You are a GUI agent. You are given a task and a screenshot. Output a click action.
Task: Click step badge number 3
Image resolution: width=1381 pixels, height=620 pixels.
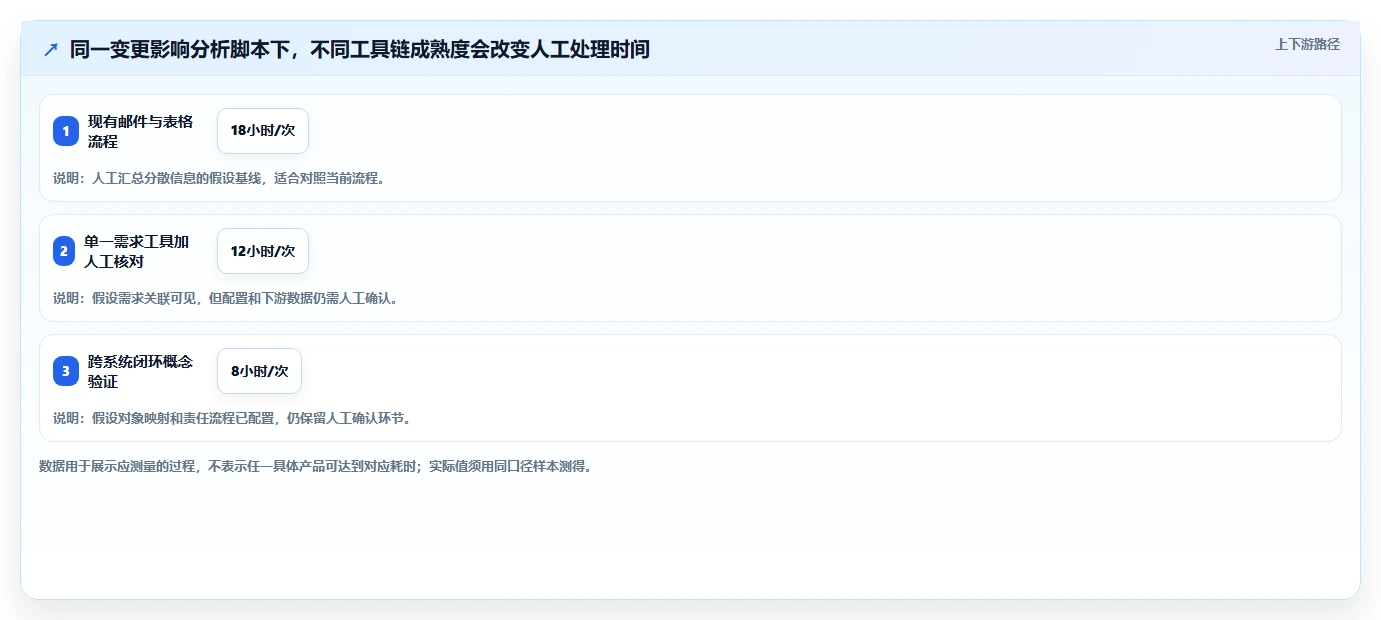(66, 371)
